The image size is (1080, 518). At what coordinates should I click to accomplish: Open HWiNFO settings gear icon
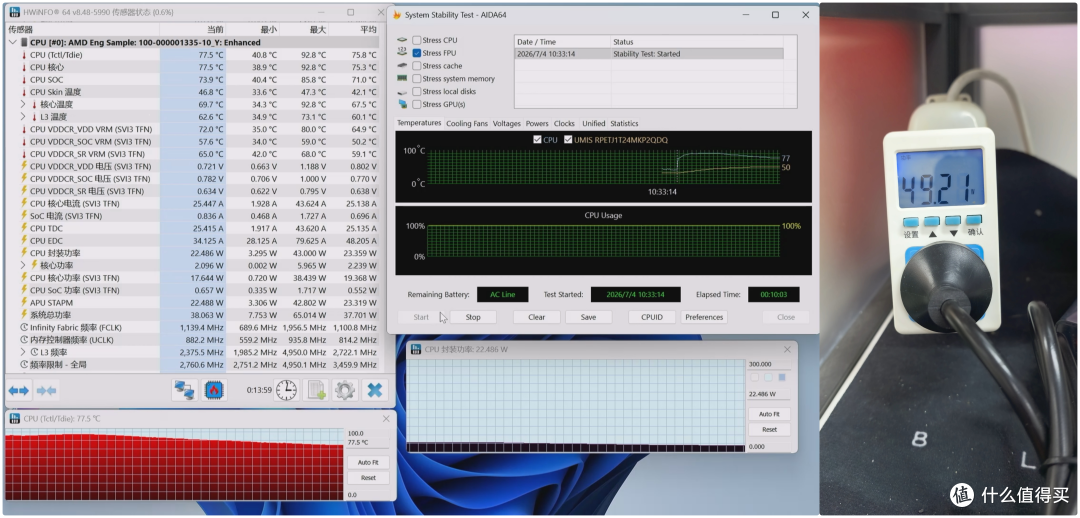[344, 391]
